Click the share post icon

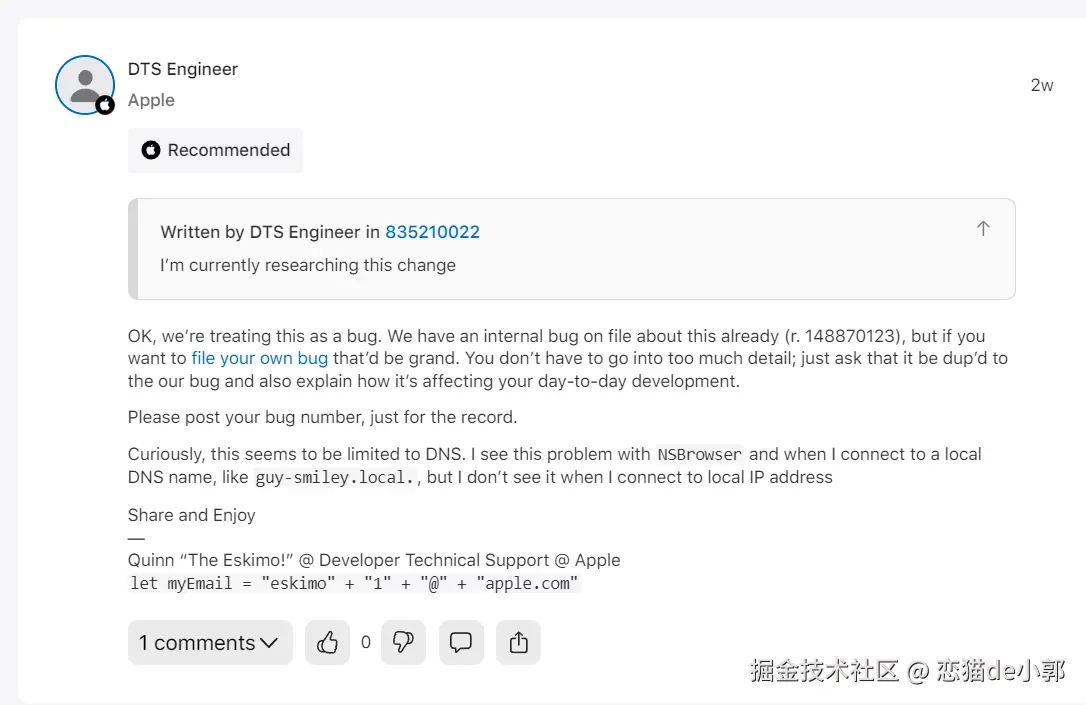click(x=518, y=643)
